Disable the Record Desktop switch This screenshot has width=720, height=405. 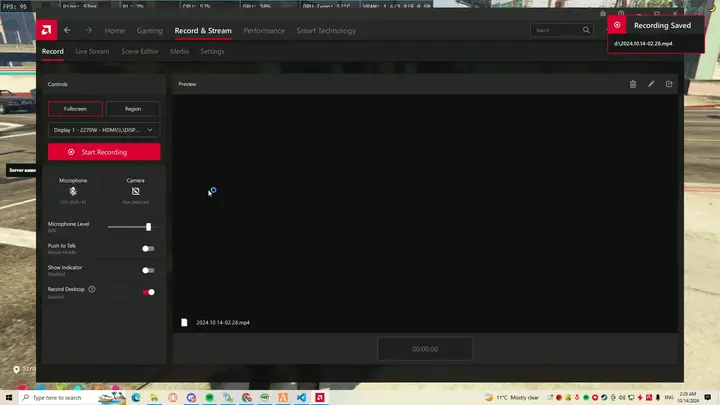(x=148, y=292)
